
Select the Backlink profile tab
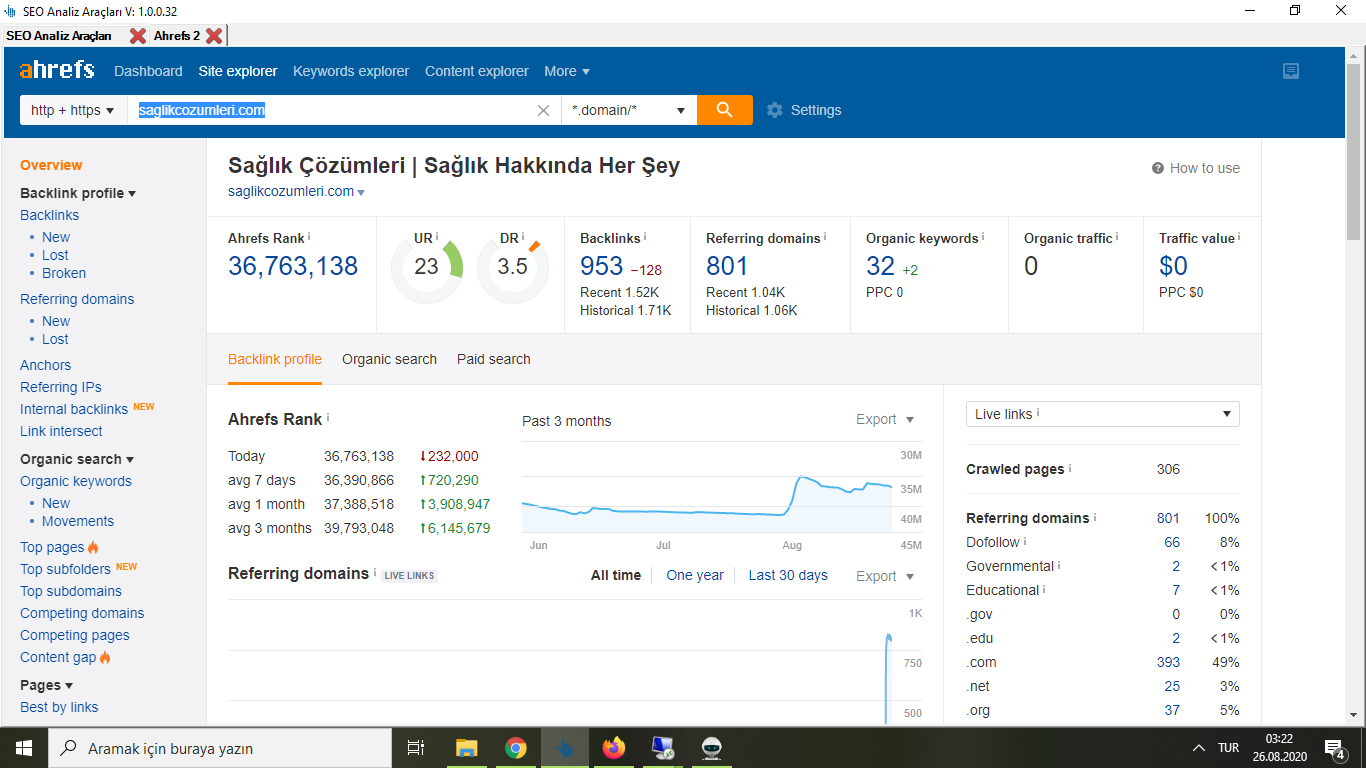pos(275,359)
